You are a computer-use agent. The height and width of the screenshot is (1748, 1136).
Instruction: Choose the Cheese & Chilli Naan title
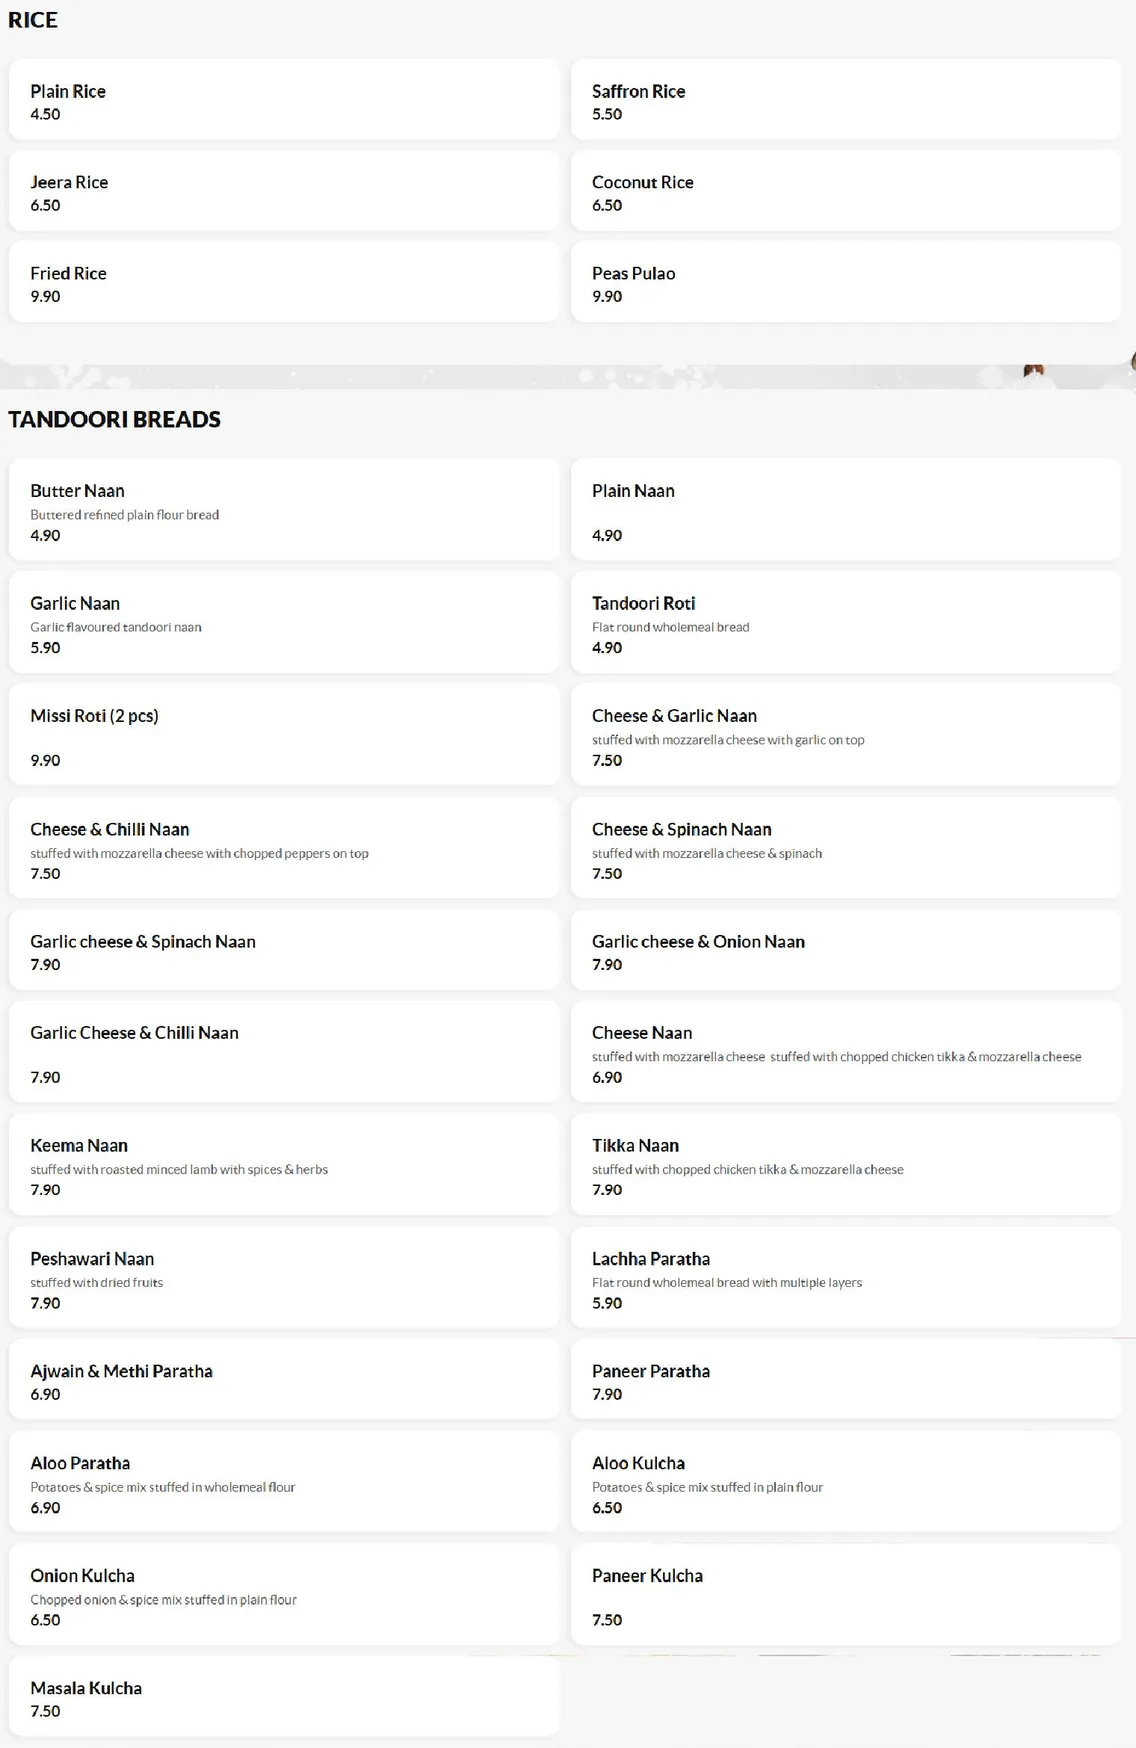coord(110,829)
